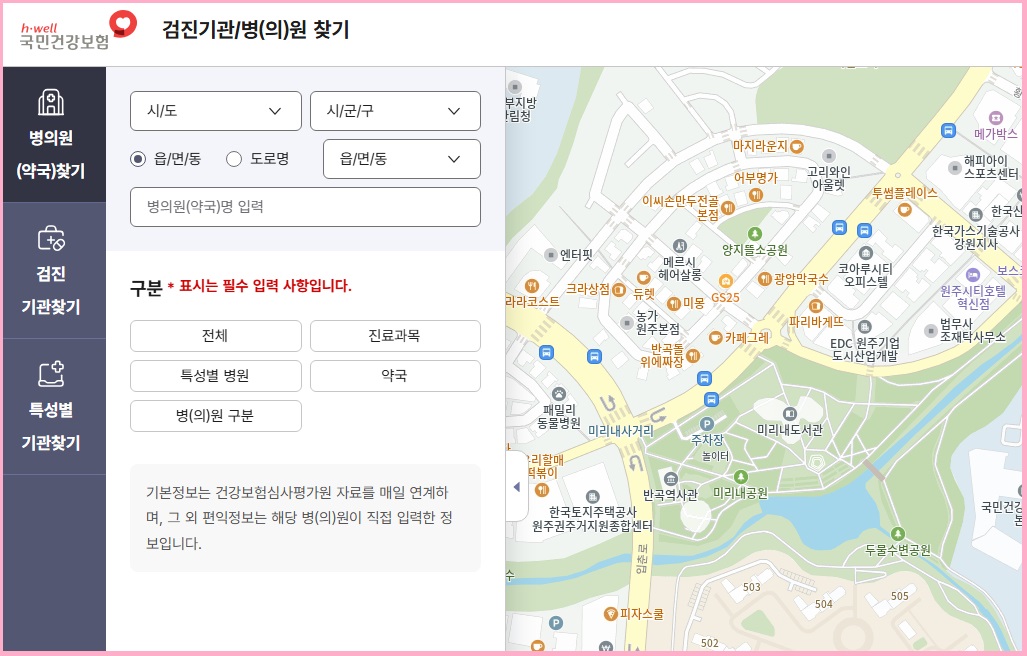
Task: Click the GS25 convenience store marker
Action: point(725,282)
